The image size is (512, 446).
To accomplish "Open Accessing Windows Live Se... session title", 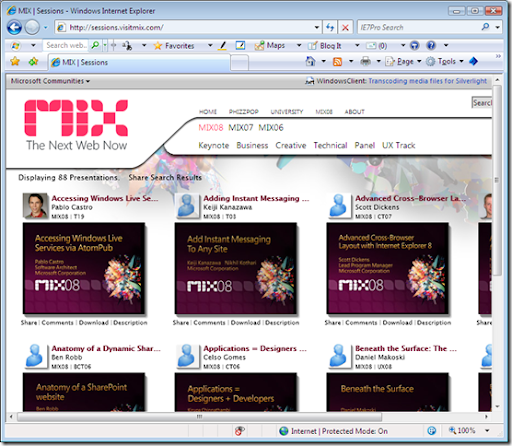I will (x=105, y=198).
